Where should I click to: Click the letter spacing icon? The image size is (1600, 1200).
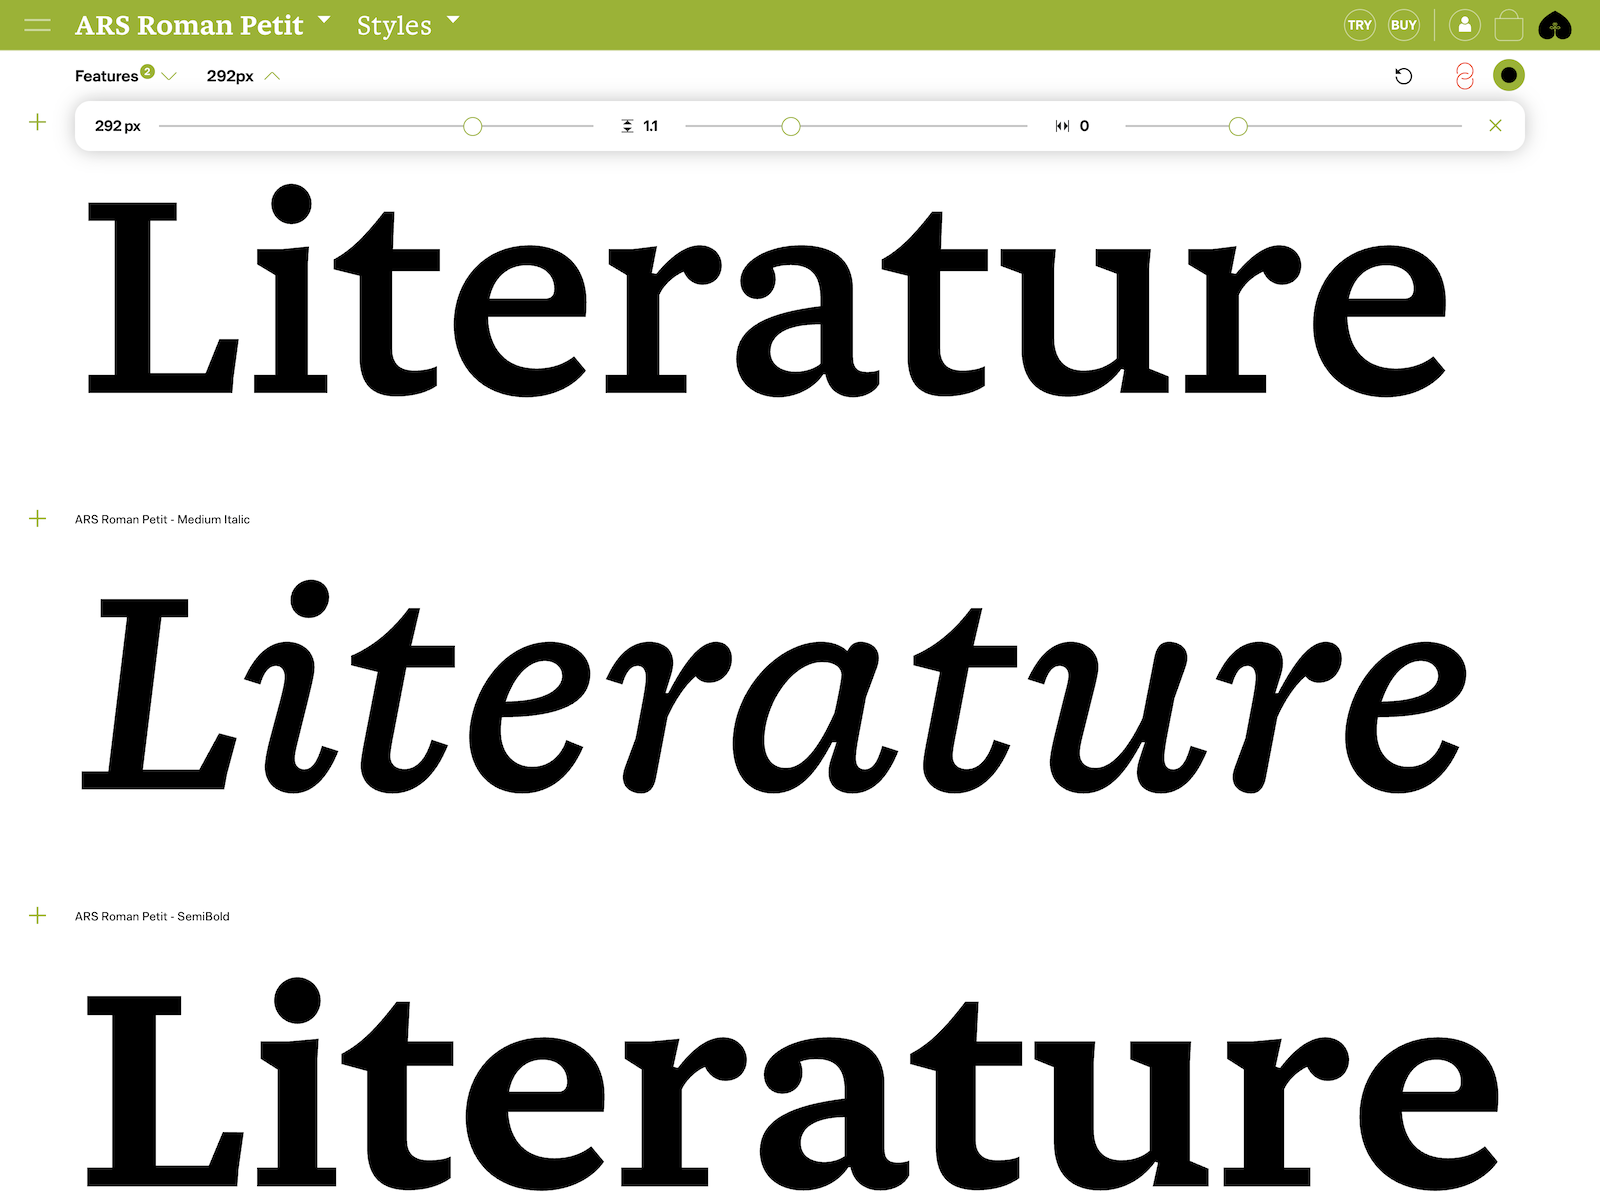pyautogui.click(x=1062, y=126)
